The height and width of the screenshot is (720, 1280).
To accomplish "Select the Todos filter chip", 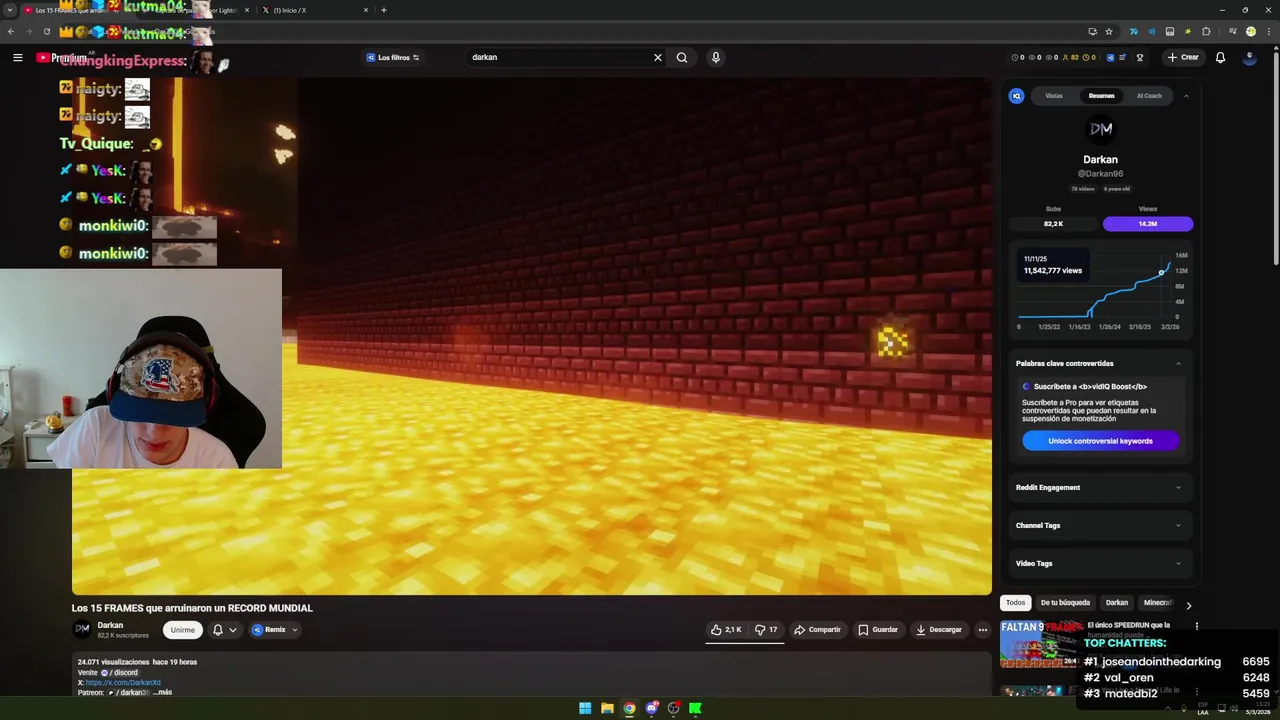I will click(1015, 603).
